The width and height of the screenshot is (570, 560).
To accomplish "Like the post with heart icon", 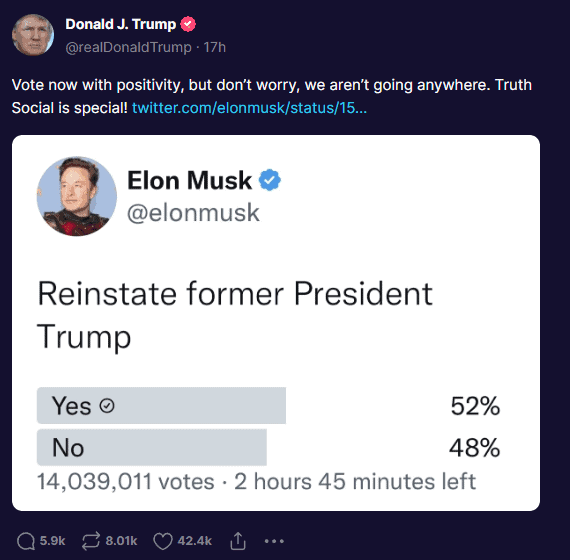I will point(162,541).
